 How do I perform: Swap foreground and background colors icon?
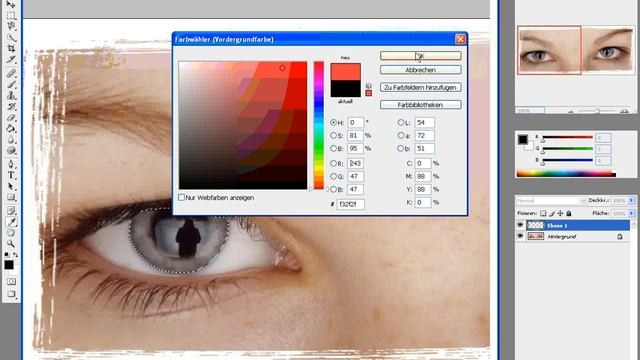(15, 255)
